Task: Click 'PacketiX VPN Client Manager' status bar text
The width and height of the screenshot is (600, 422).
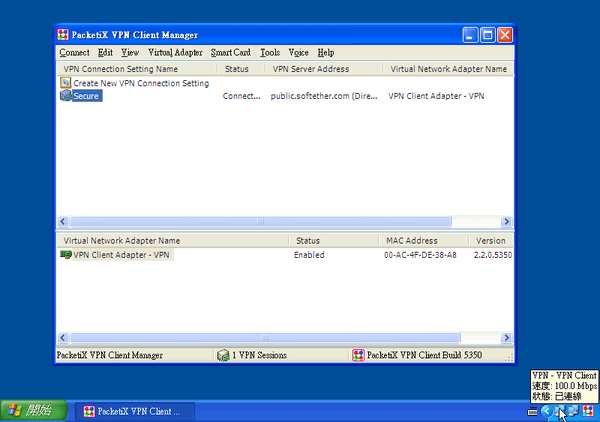Action: click(110, 355)
